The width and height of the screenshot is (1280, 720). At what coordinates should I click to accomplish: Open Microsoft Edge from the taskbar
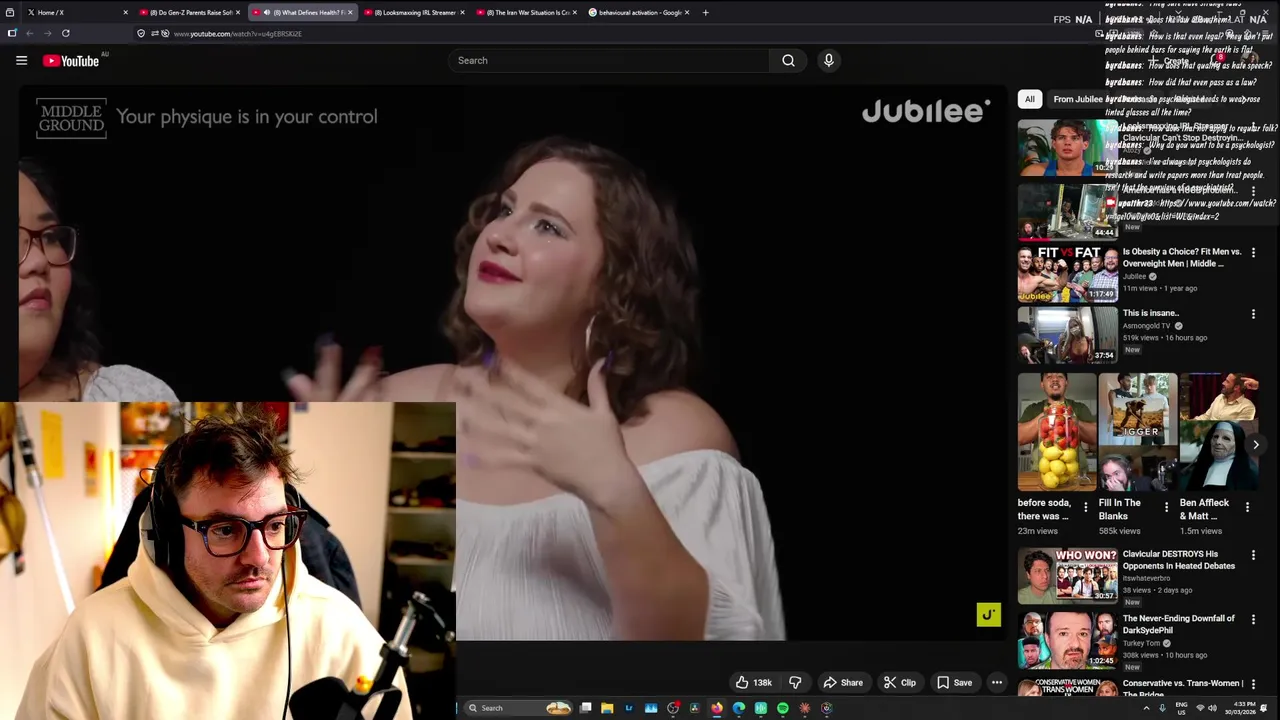[739, 708]
